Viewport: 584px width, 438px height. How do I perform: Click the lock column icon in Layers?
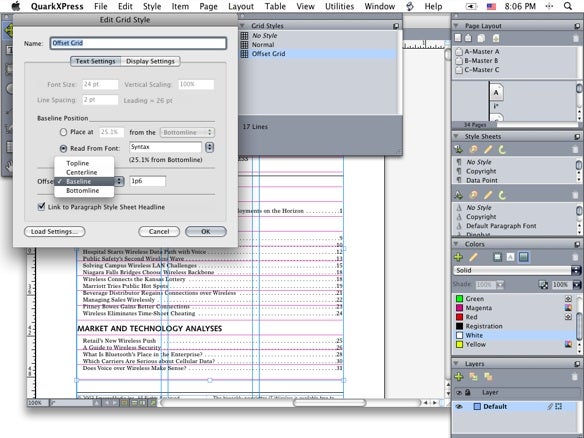click(468, 392)
